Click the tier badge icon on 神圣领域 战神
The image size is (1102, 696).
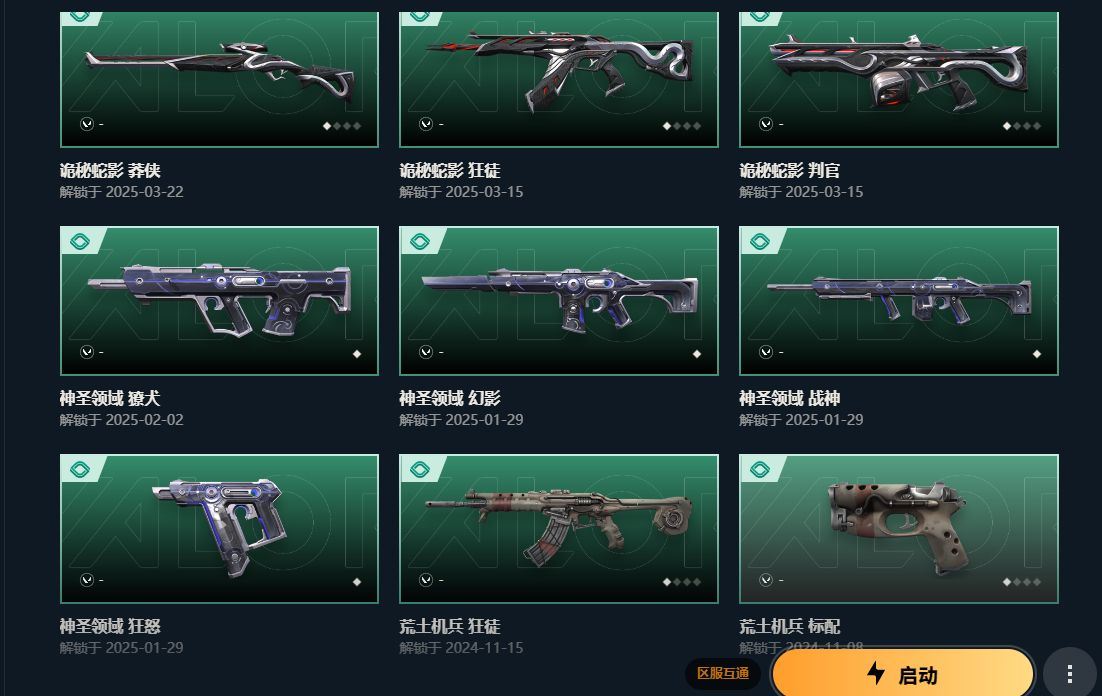click(760, 242)
